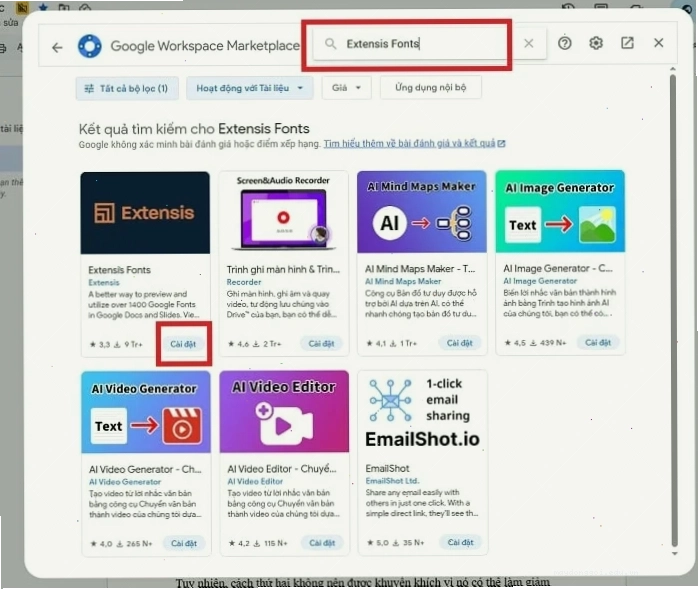Screen dimensions: 698x589
Task: Go back with the Marketplace back arrow
Action: tap(57, 47)
